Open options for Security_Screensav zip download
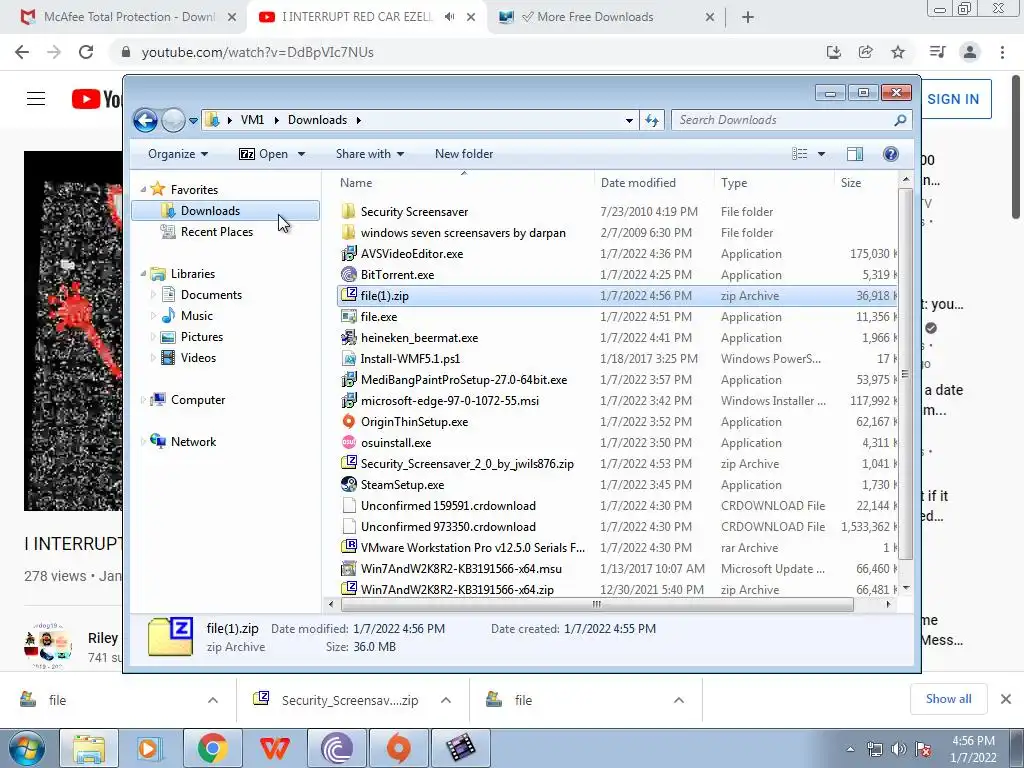This screenshot has height=768, width=1024. click(446, 700)
